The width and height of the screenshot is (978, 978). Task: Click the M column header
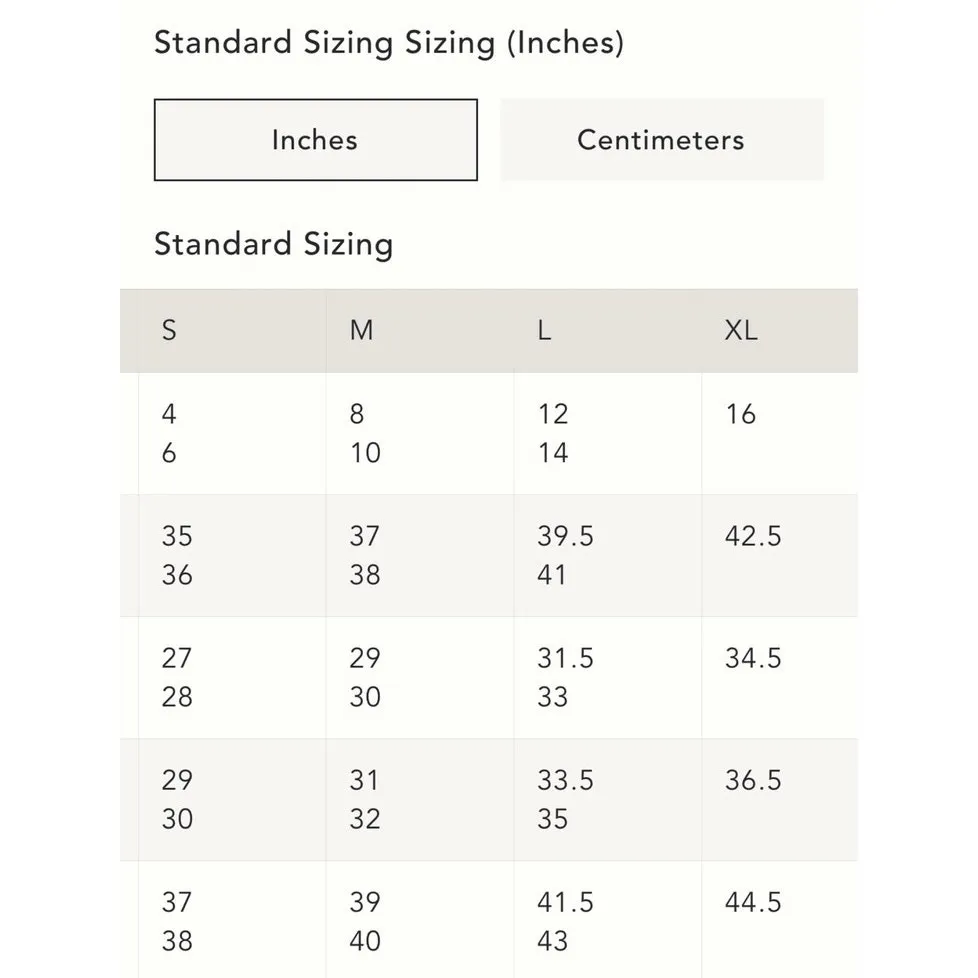(x=361, y=330)
